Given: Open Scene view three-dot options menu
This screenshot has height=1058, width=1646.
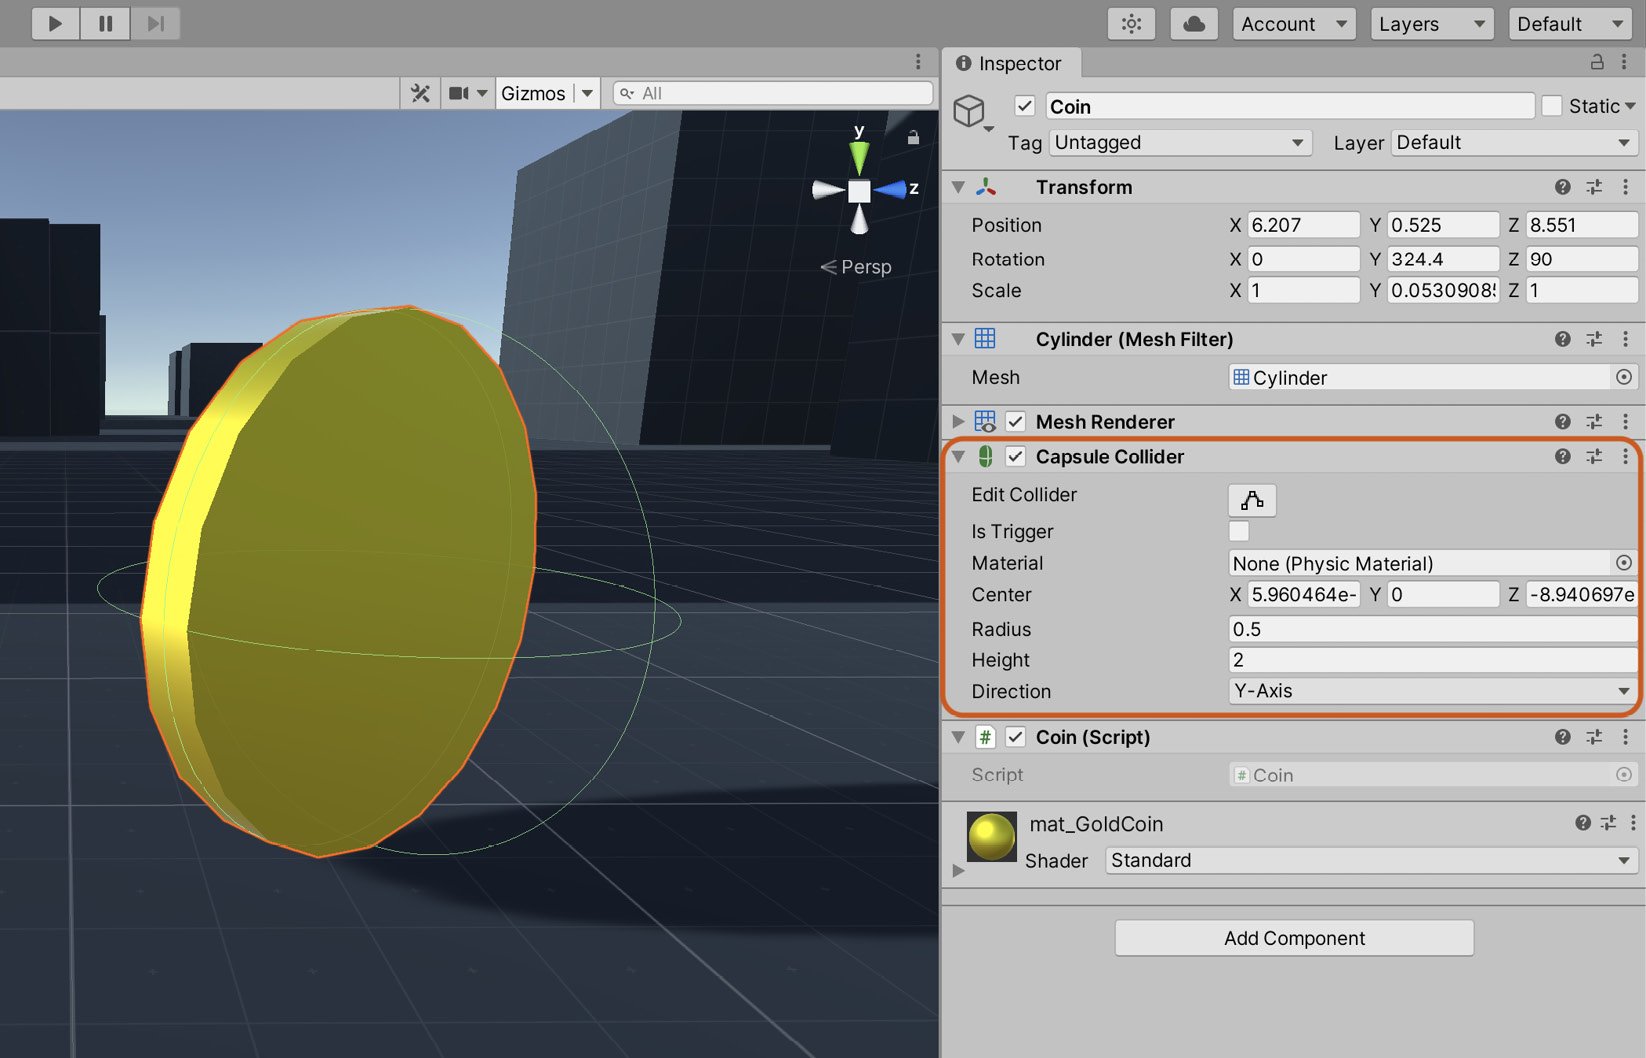Looking at the screenshot, I should 918,62.
